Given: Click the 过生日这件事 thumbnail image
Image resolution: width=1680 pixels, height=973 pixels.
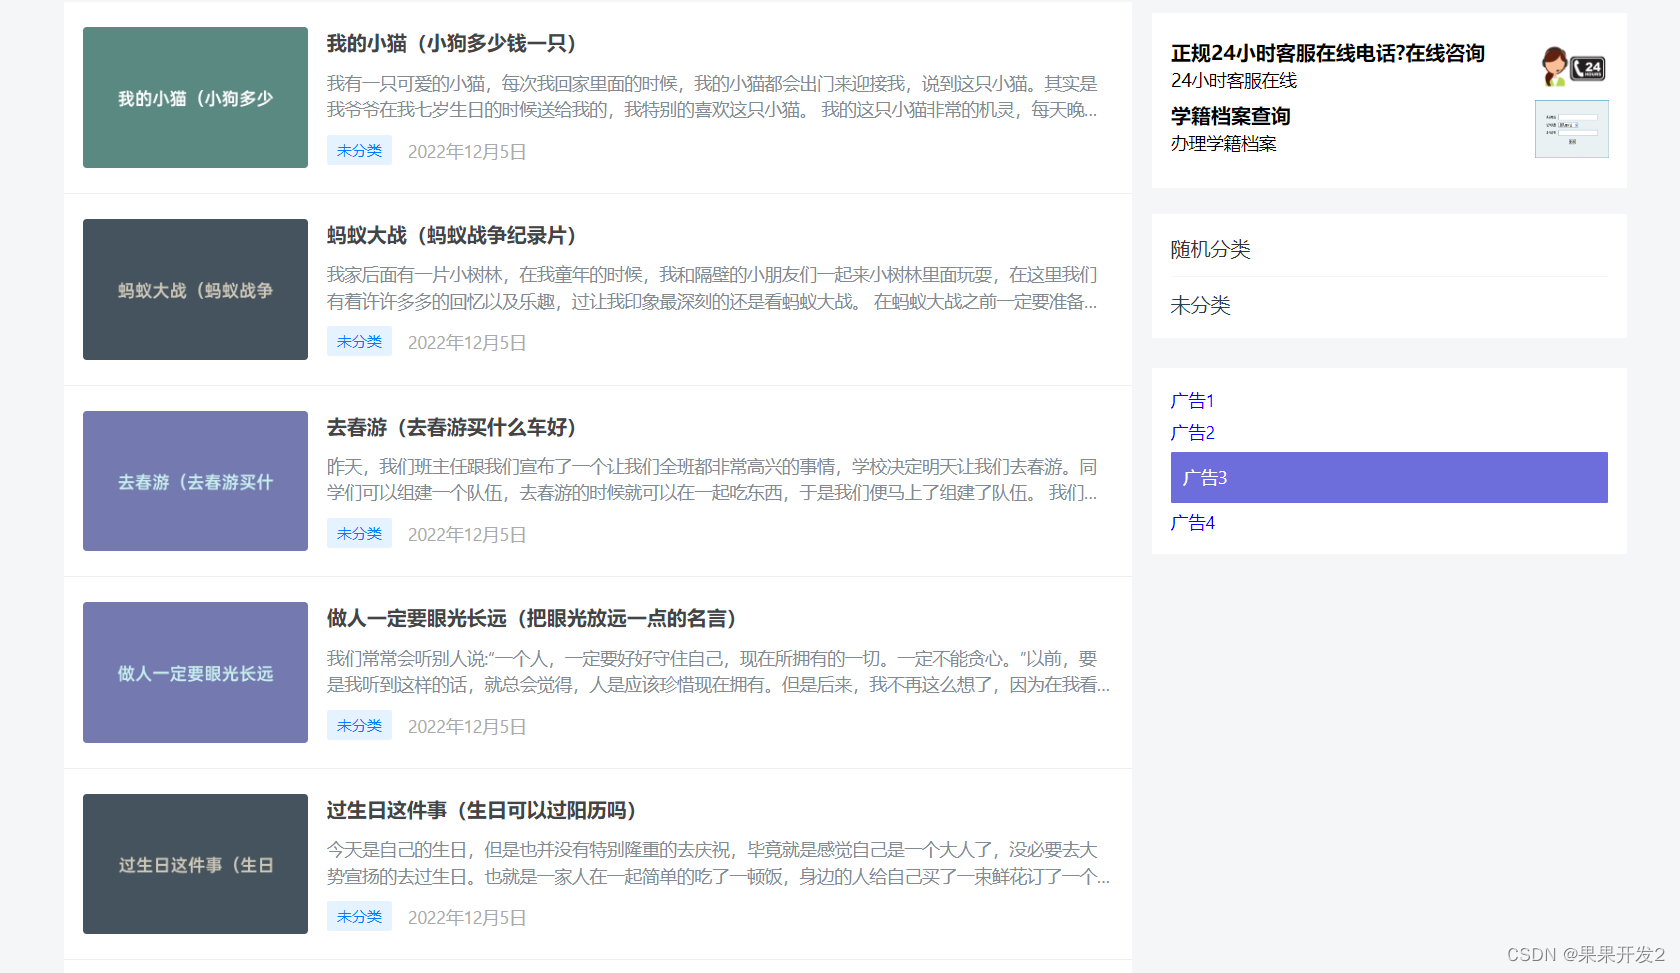Looking at the screenshot, I should click(x=195, y=864).
